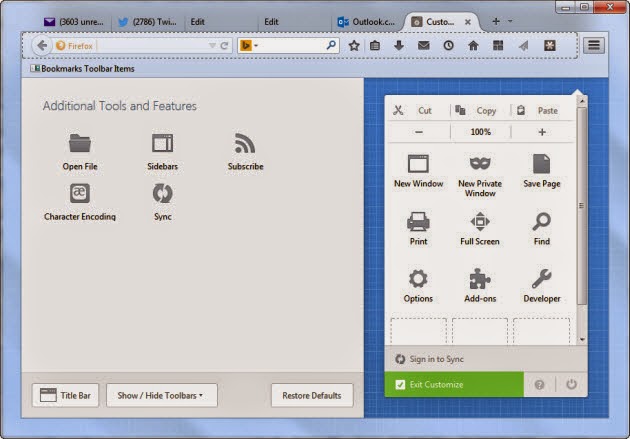Click the bookmark star toolbar icon

pos(354,45)
